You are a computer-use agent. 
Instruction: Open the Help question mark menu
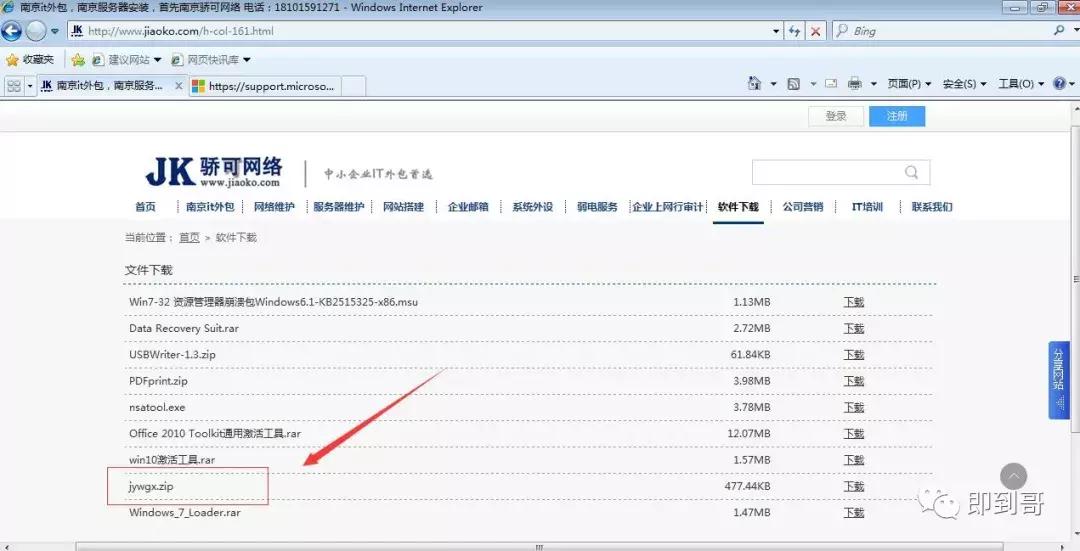pos(1063,84)
